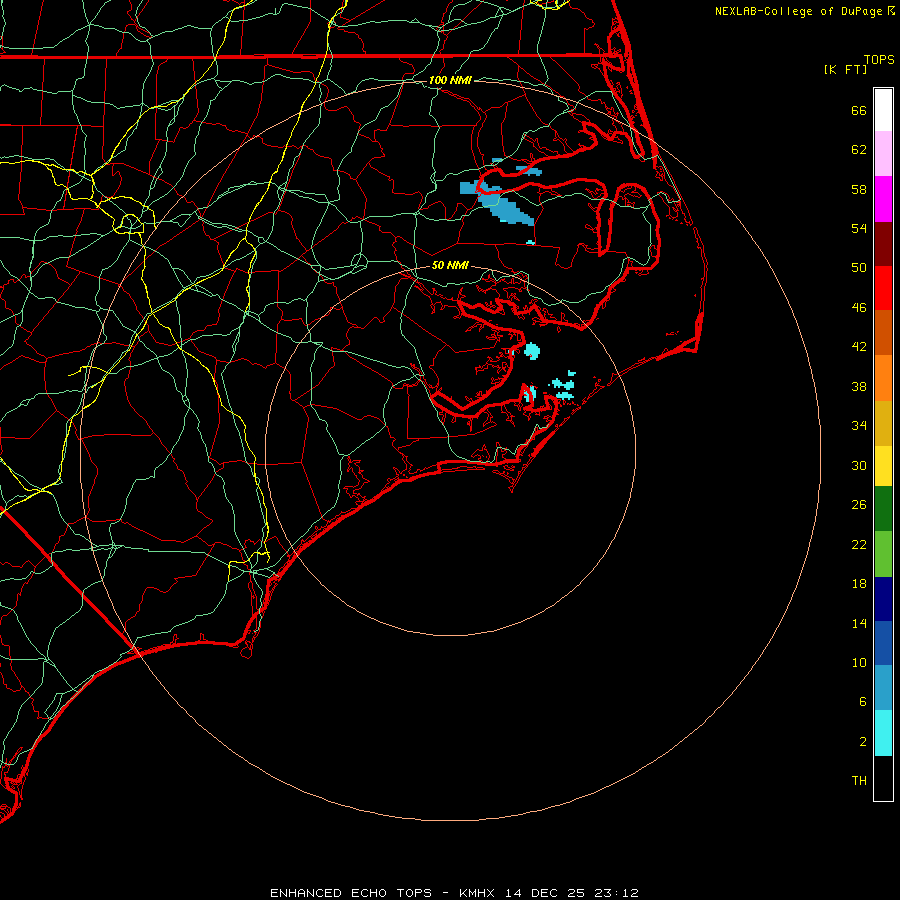
Task: Click the '38' legend value
Action: (x=859, y=386)
